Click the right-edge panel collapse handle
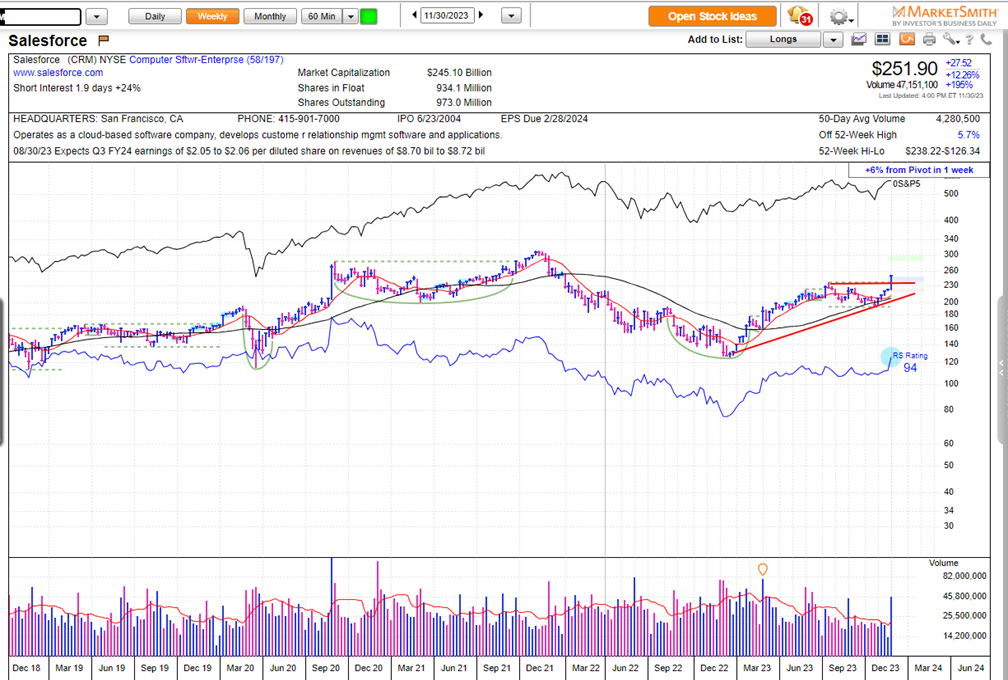The image size is (1008, 680). 1002,368
